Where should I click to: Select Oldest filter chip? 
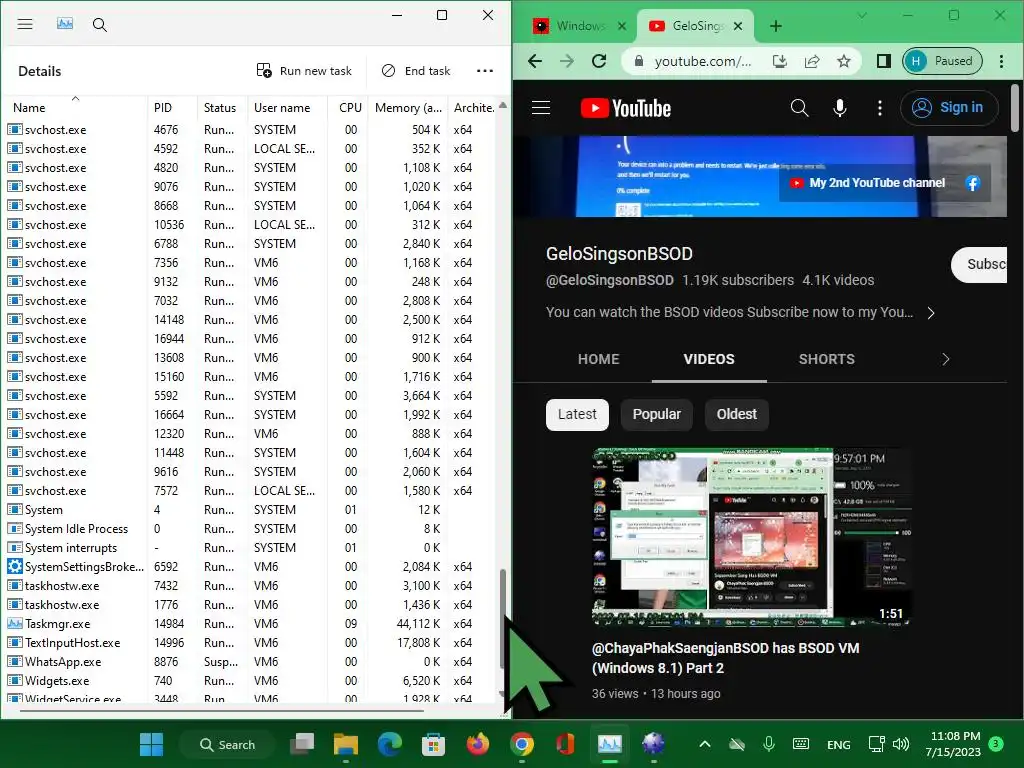(x=737, y=415)
